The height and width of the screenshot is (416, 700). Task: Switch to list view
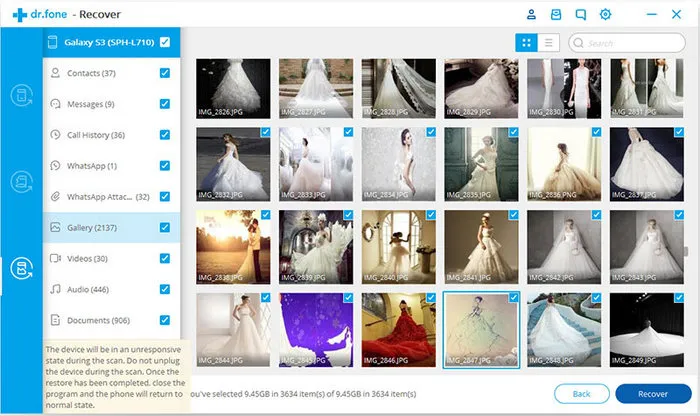click(x=548, y=42)
